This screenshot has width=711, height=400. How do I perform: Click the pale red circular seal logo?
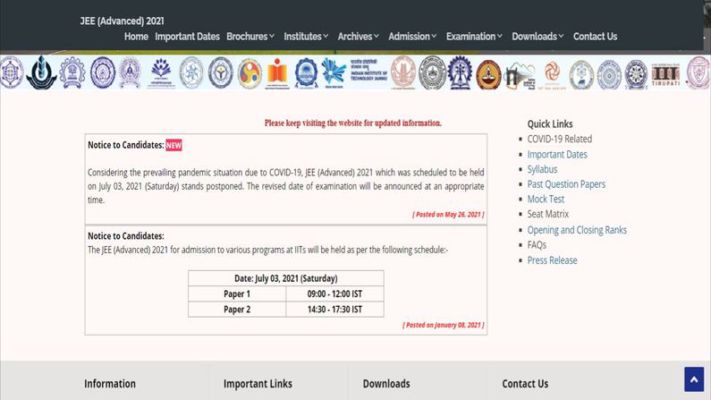point(403,73)
